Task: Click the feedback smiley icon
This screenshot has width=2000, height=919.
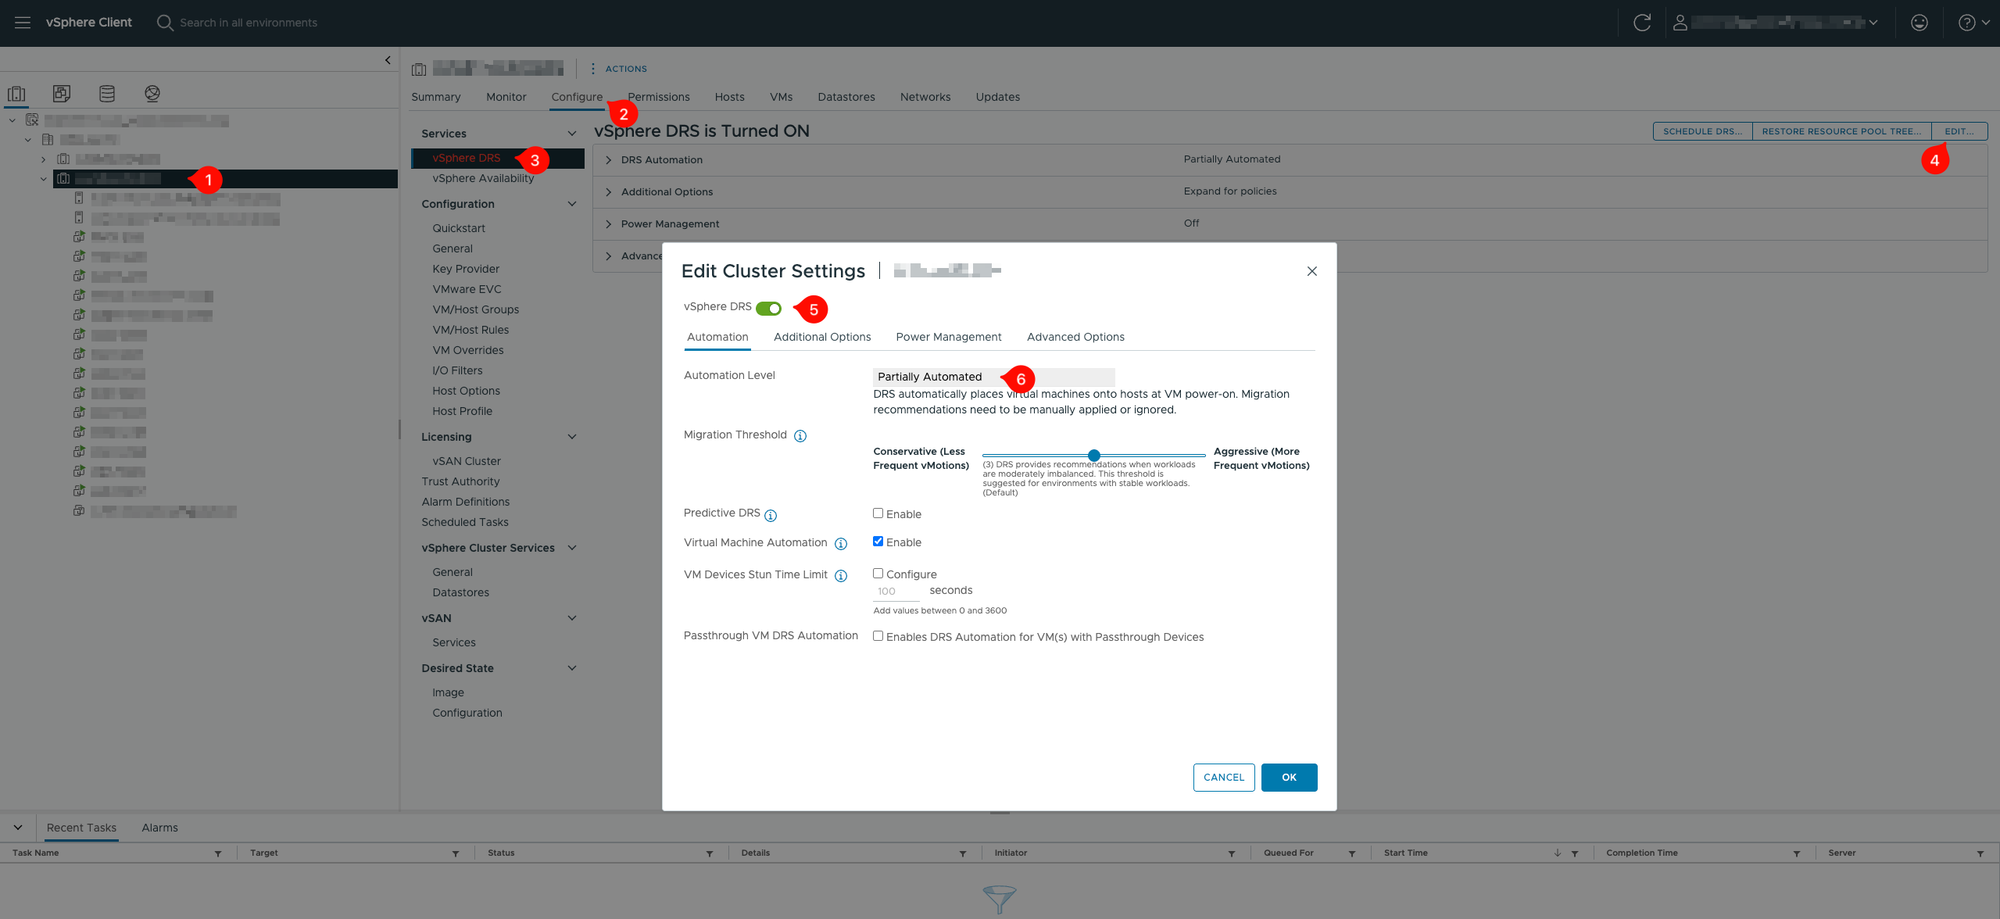Action: point(1918,22)
